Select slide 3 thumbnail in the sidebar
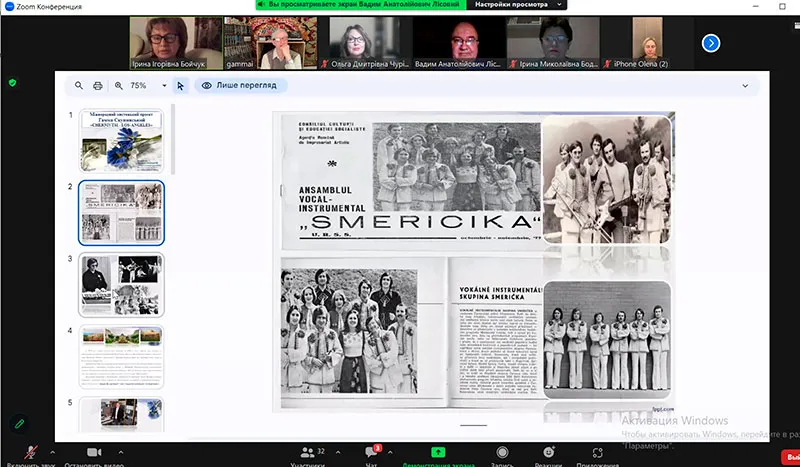This screenshot has width=800, height=467. point(121,285)
